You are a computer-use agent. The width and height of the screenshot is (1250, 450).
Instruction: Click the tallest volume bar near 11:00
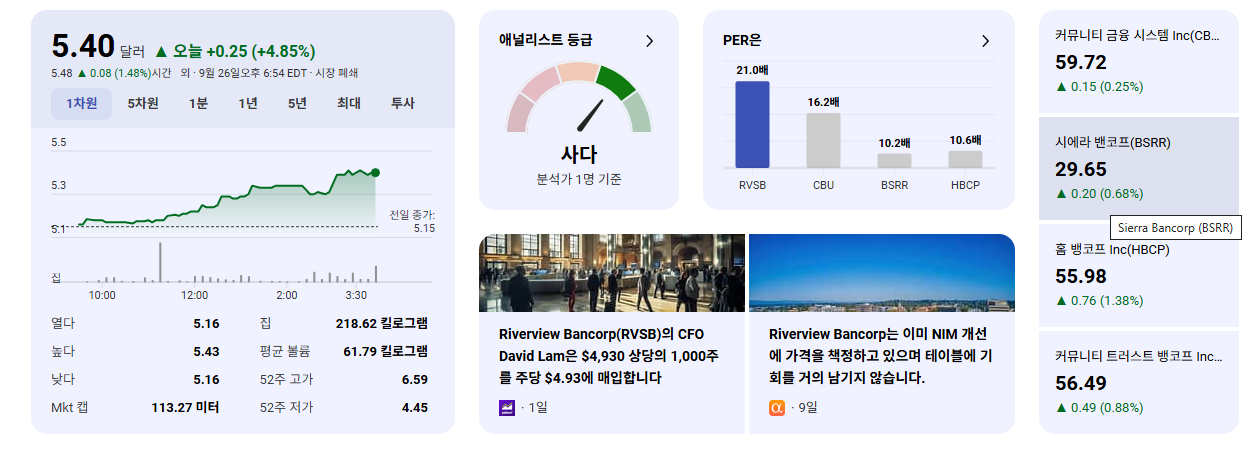point(159,262)
